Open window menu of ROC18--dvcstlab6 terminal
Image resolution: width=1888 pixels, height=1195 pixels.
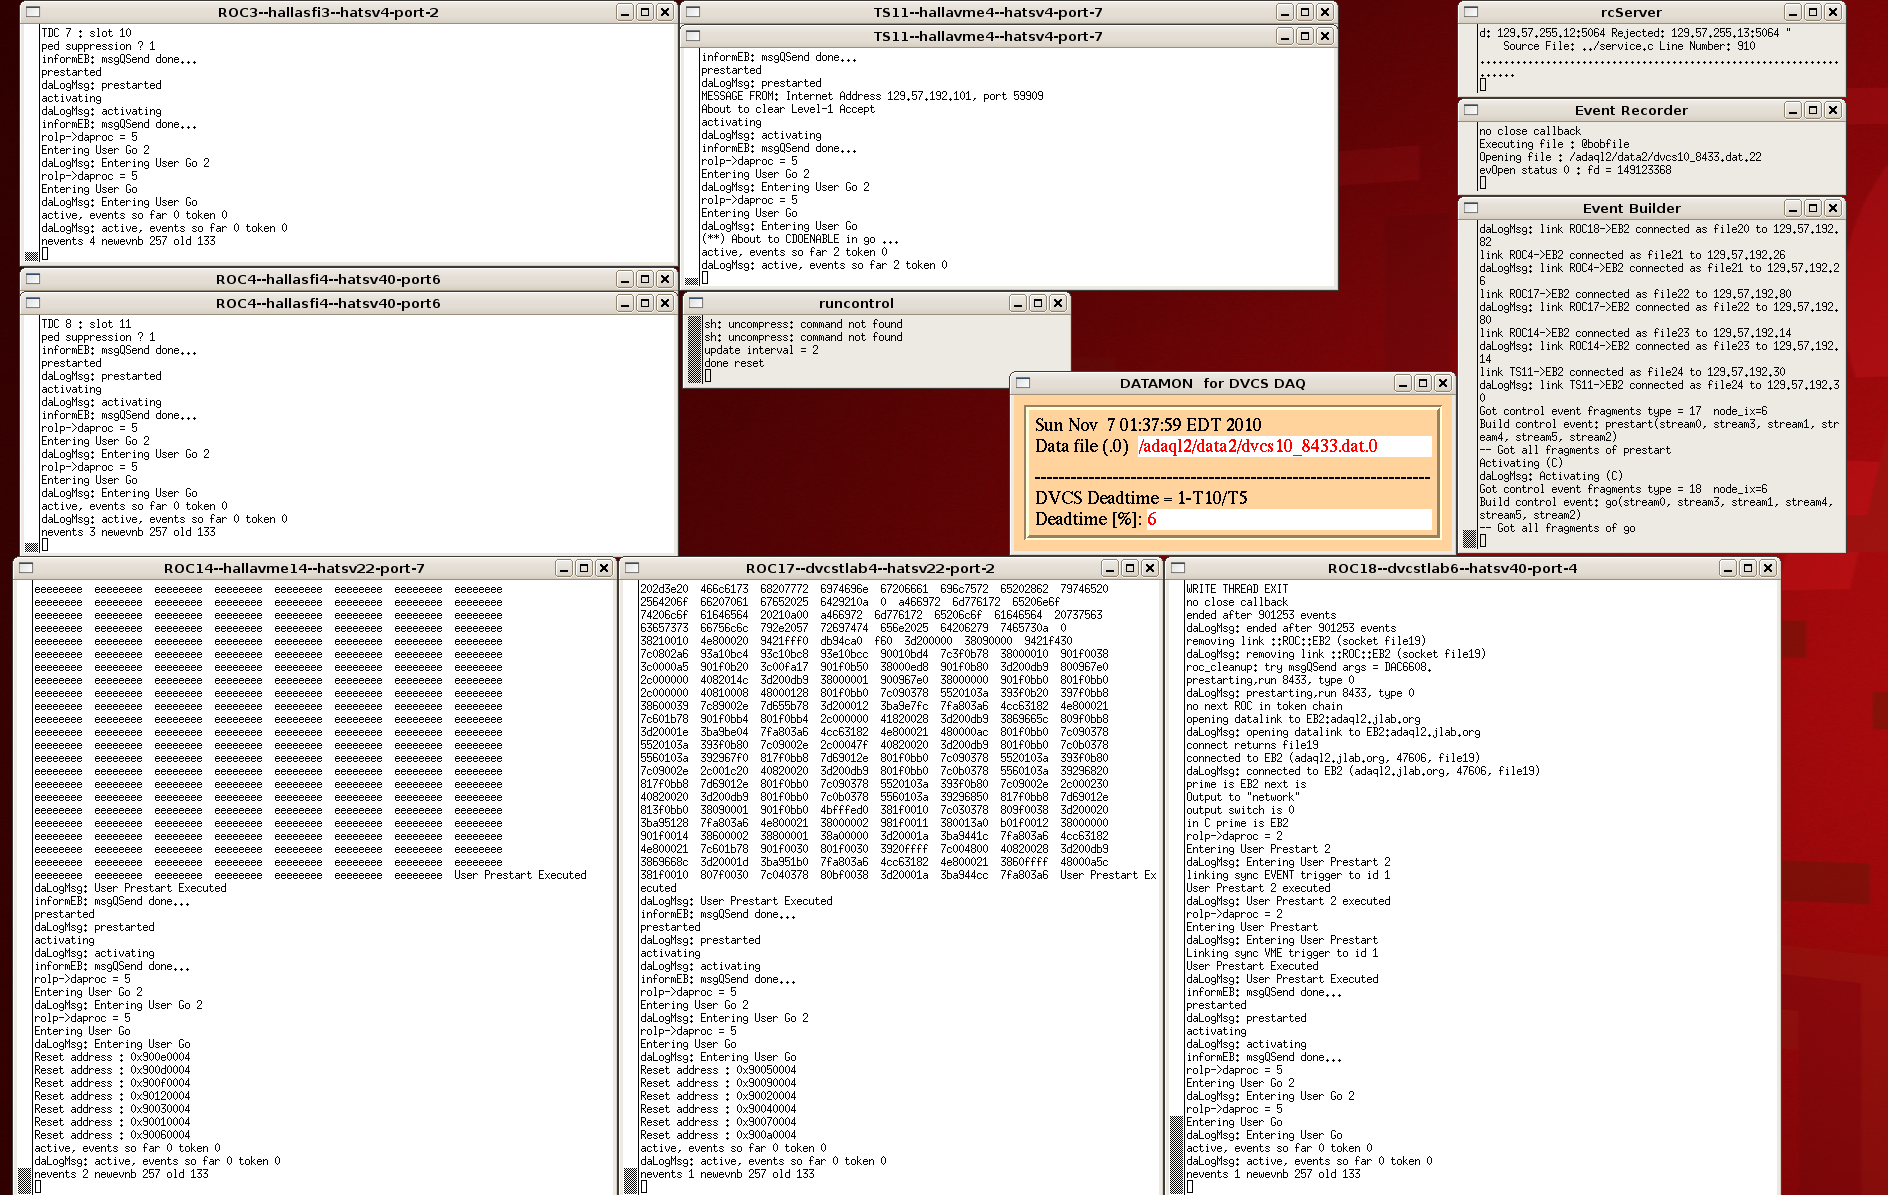[x=1178, y=568]
